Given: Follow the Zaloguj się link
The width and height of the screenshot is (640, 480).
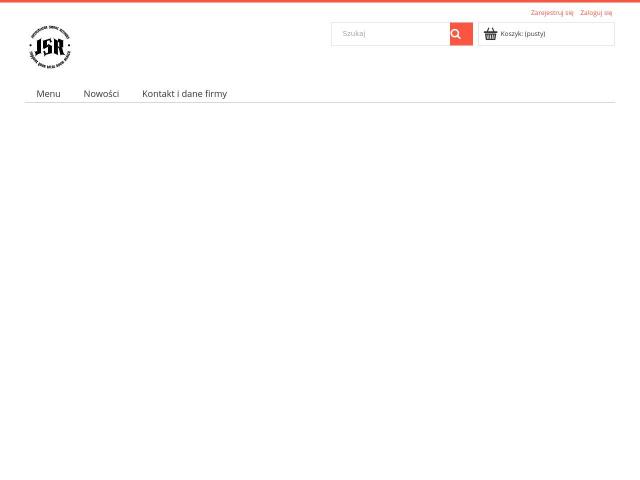Looking at the screenshot, I should 596,13.
